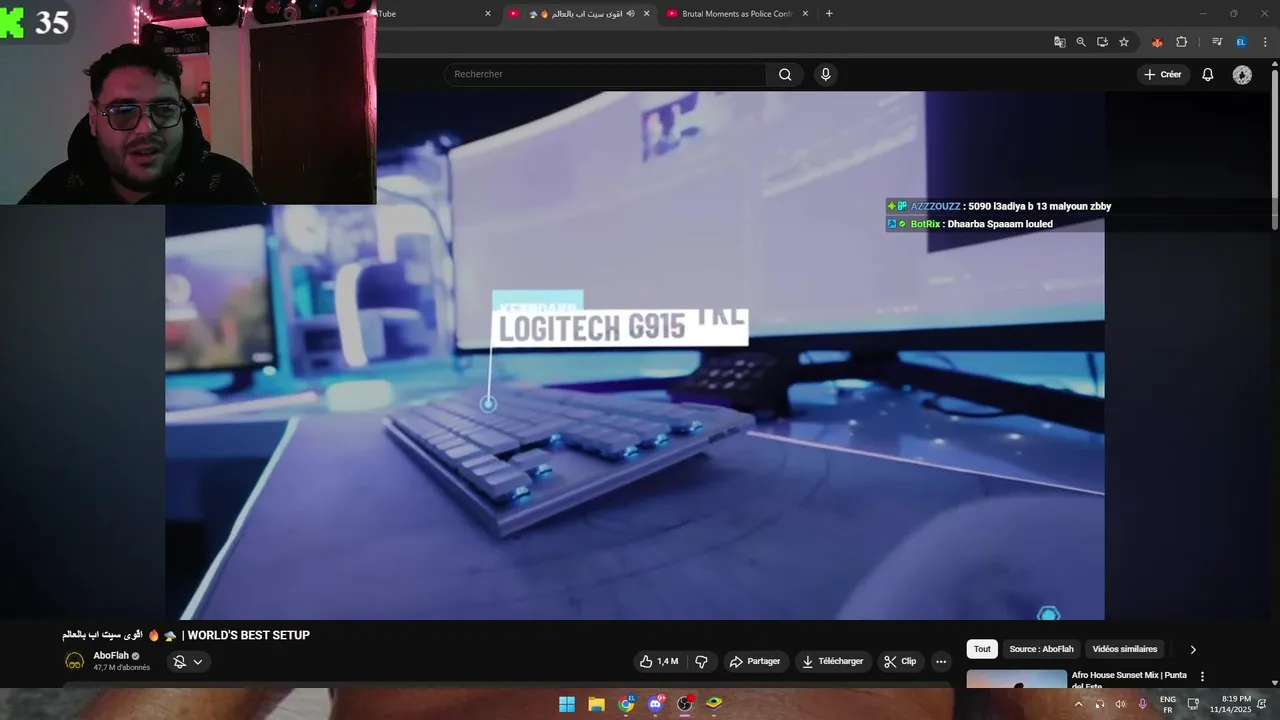Open options menu for Afro House Sunset Mix
1280x720 pixels.
[1202, 676]
